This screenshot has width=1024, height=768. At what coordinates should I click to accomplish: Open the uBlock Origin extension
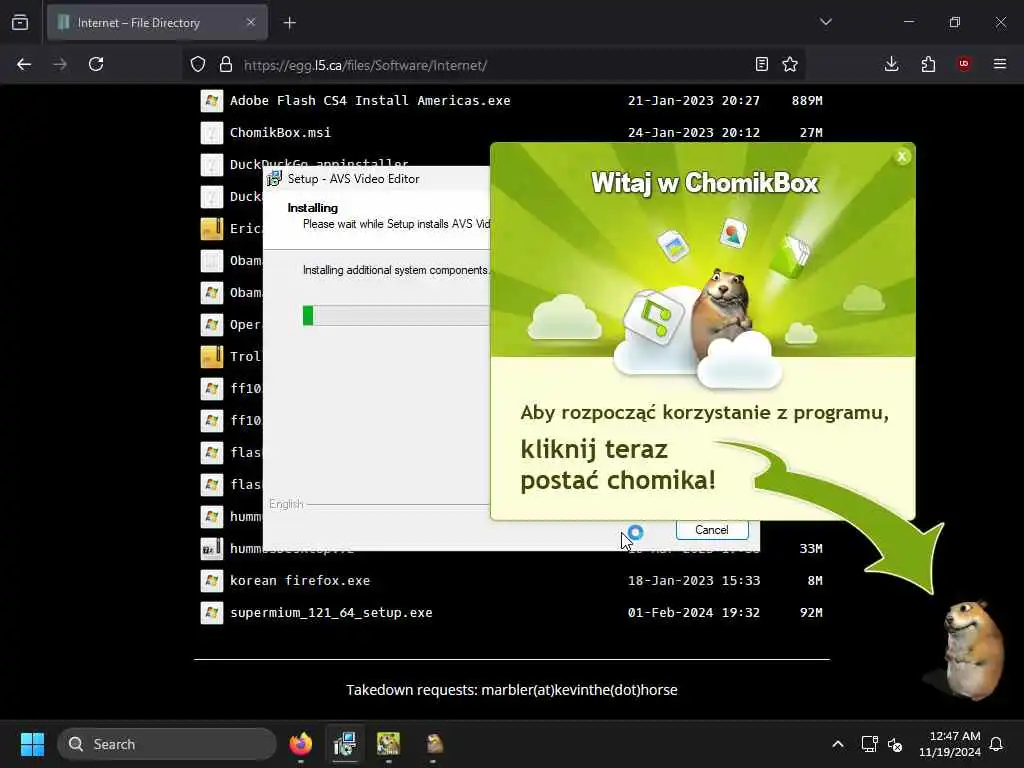(x=964, y=64)
